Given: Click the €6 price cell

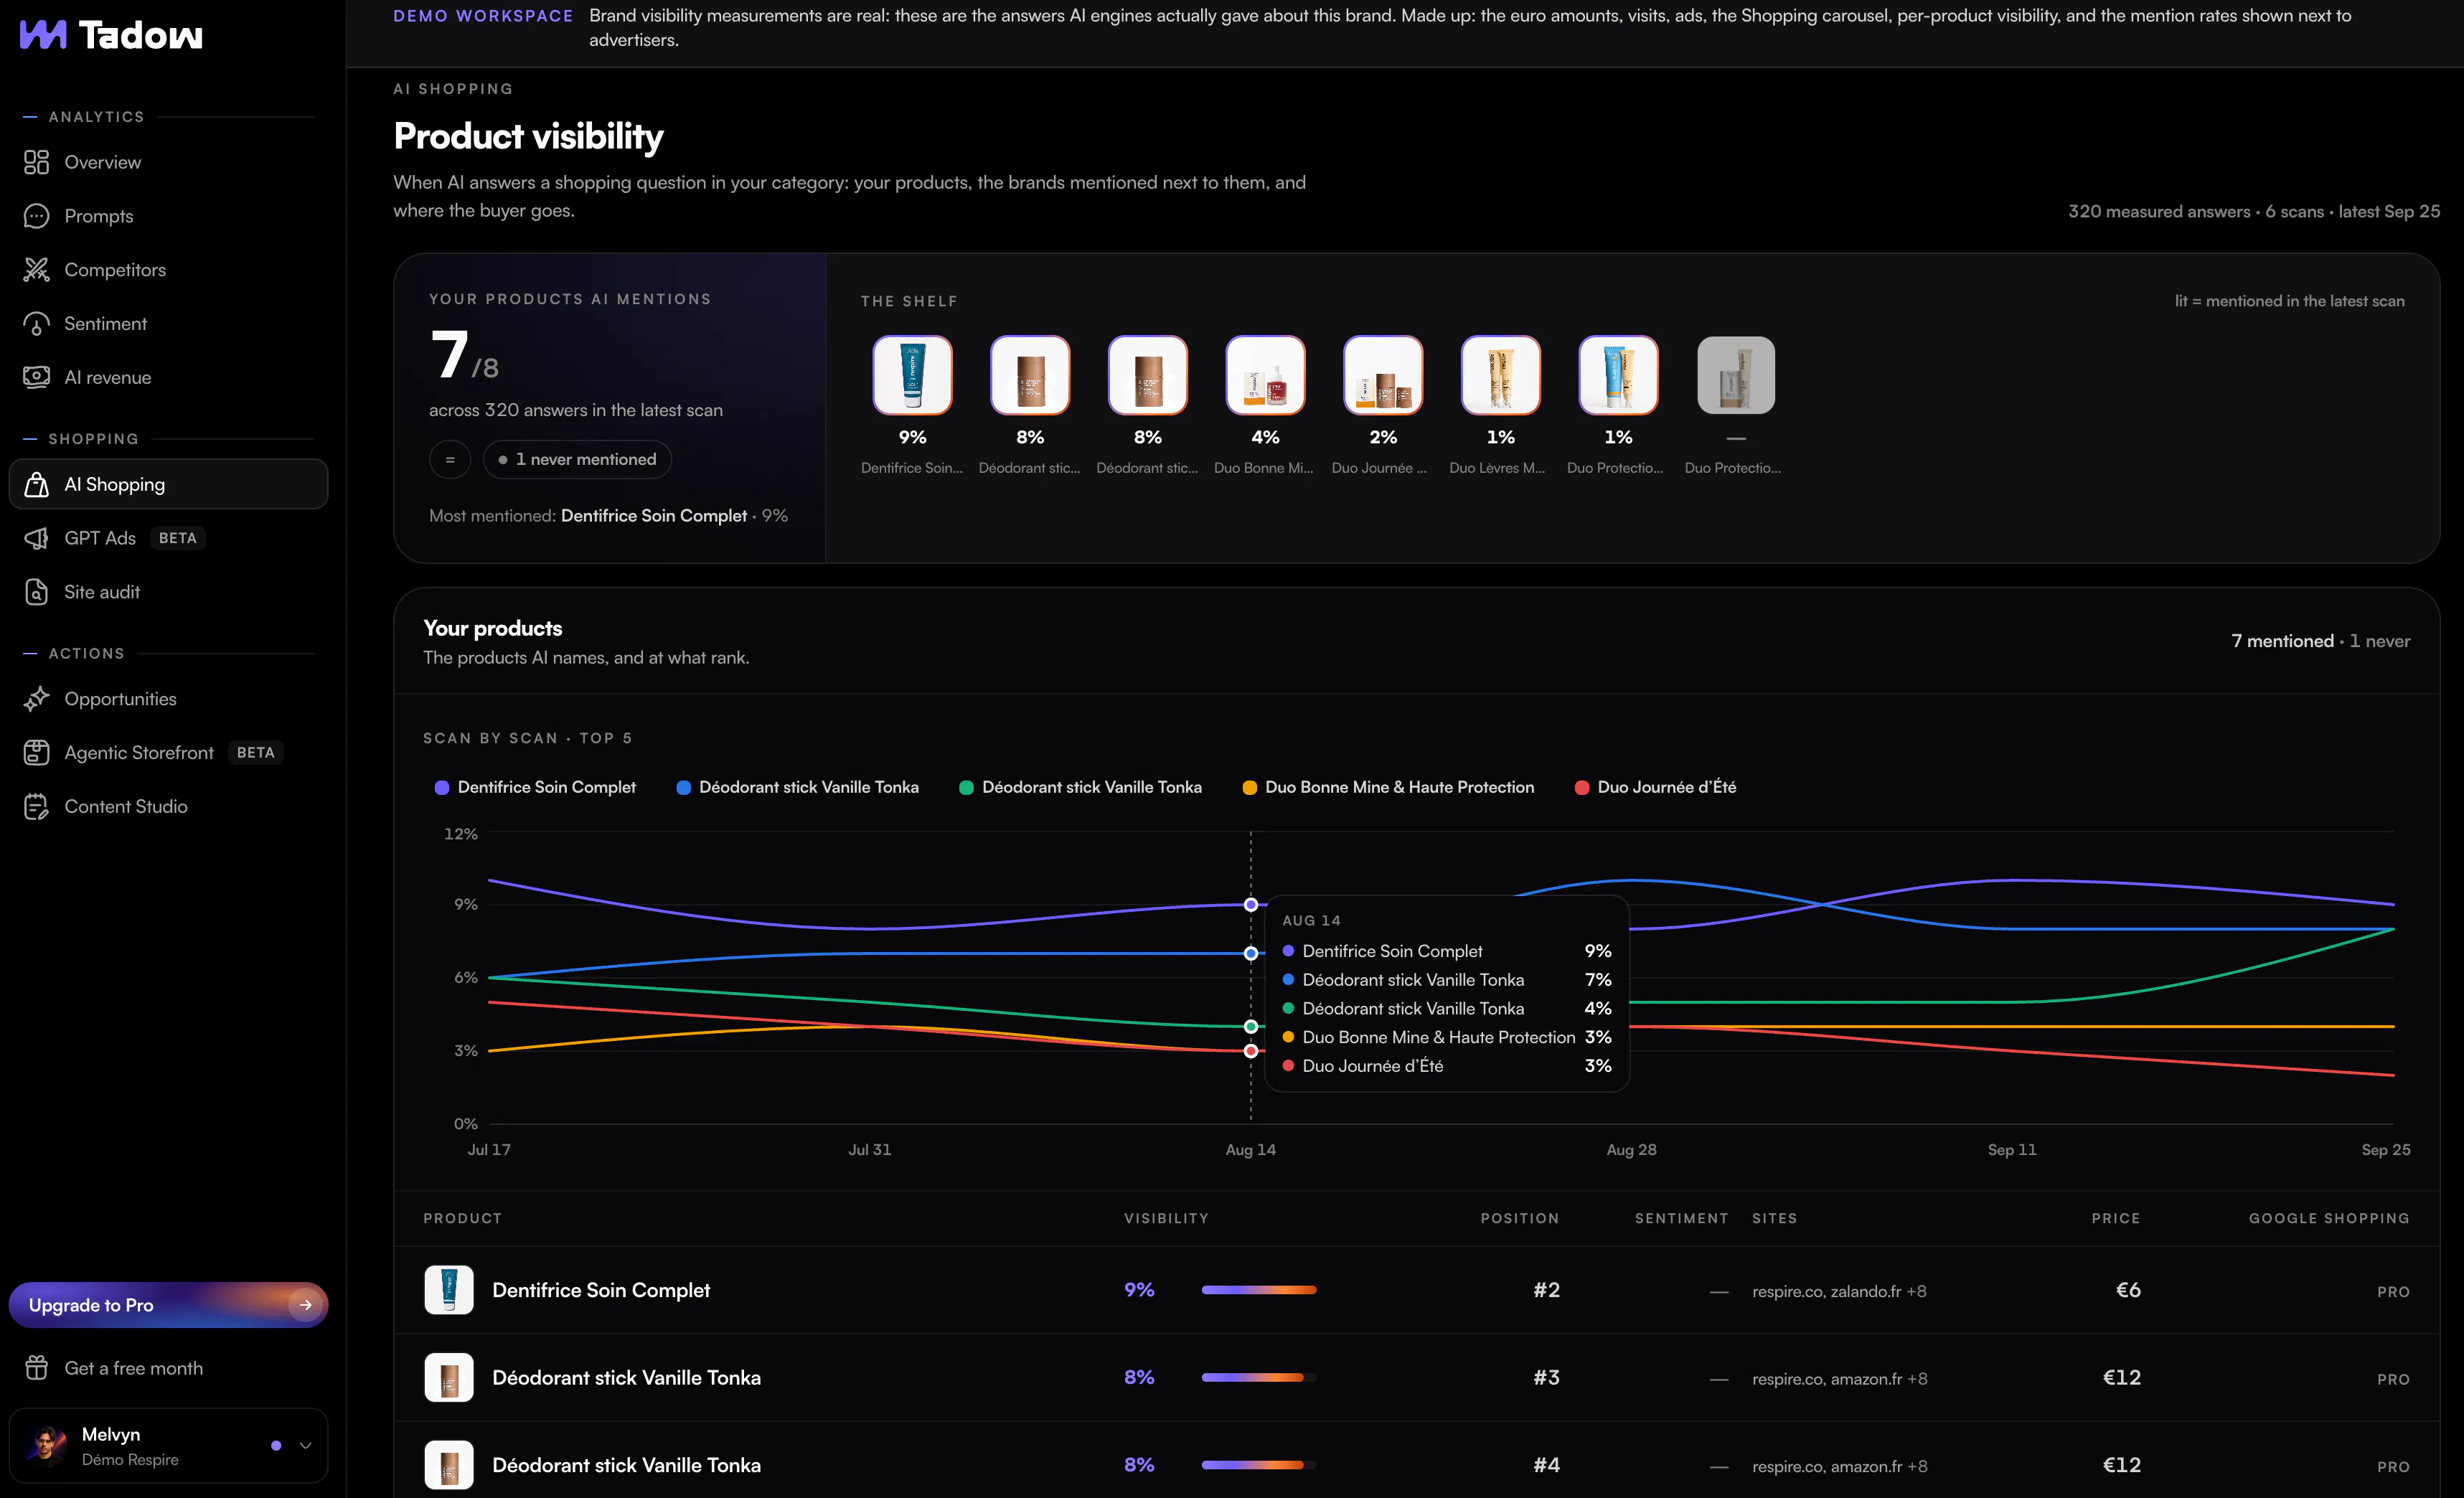Looking at the screenshot, I should [x=2128, y=1290].
